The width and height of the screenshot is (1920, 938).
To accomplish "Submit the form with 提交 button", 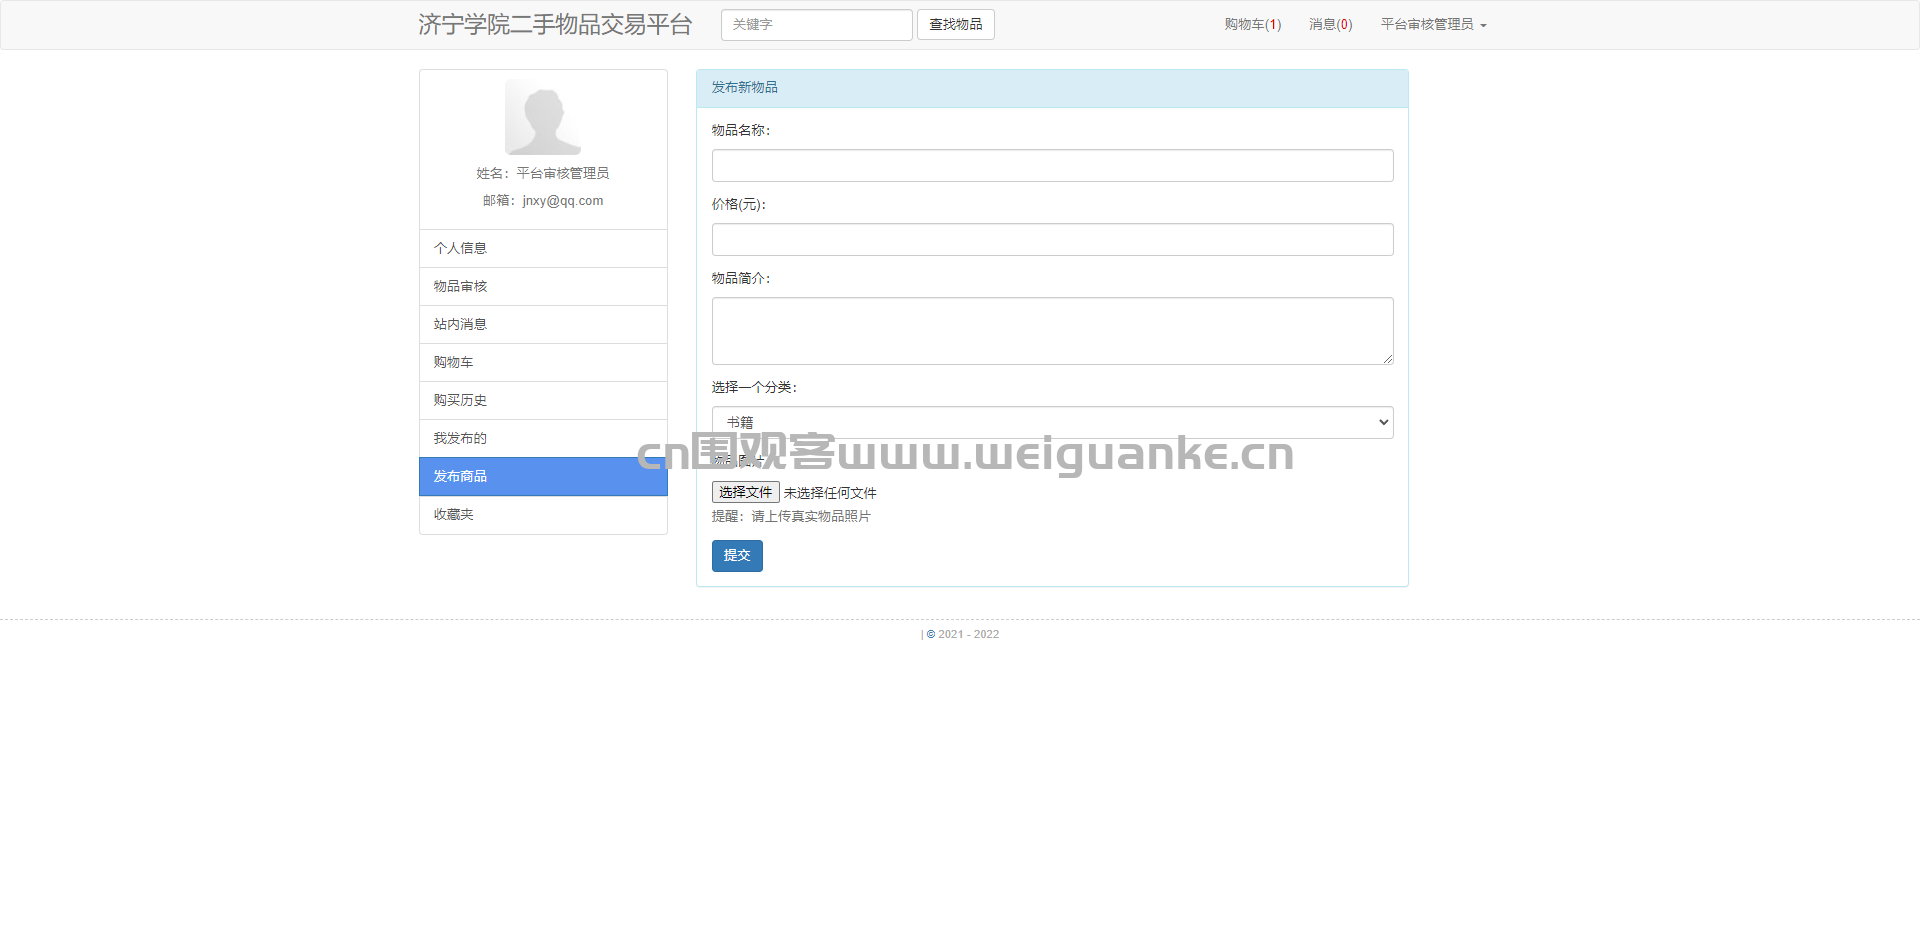I will [737, 555].
